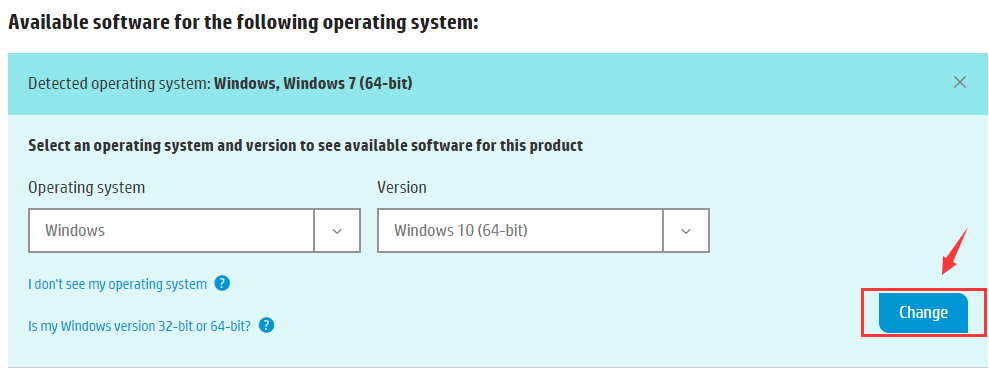Dismiss the detected operating system banner
Screen dimensions: 989x369
959,83
